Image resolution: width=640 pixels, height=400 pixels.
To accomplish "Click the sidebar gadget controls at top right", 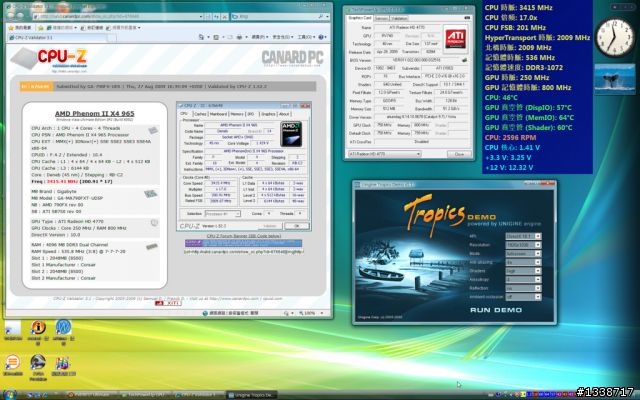I will [624, 7].
